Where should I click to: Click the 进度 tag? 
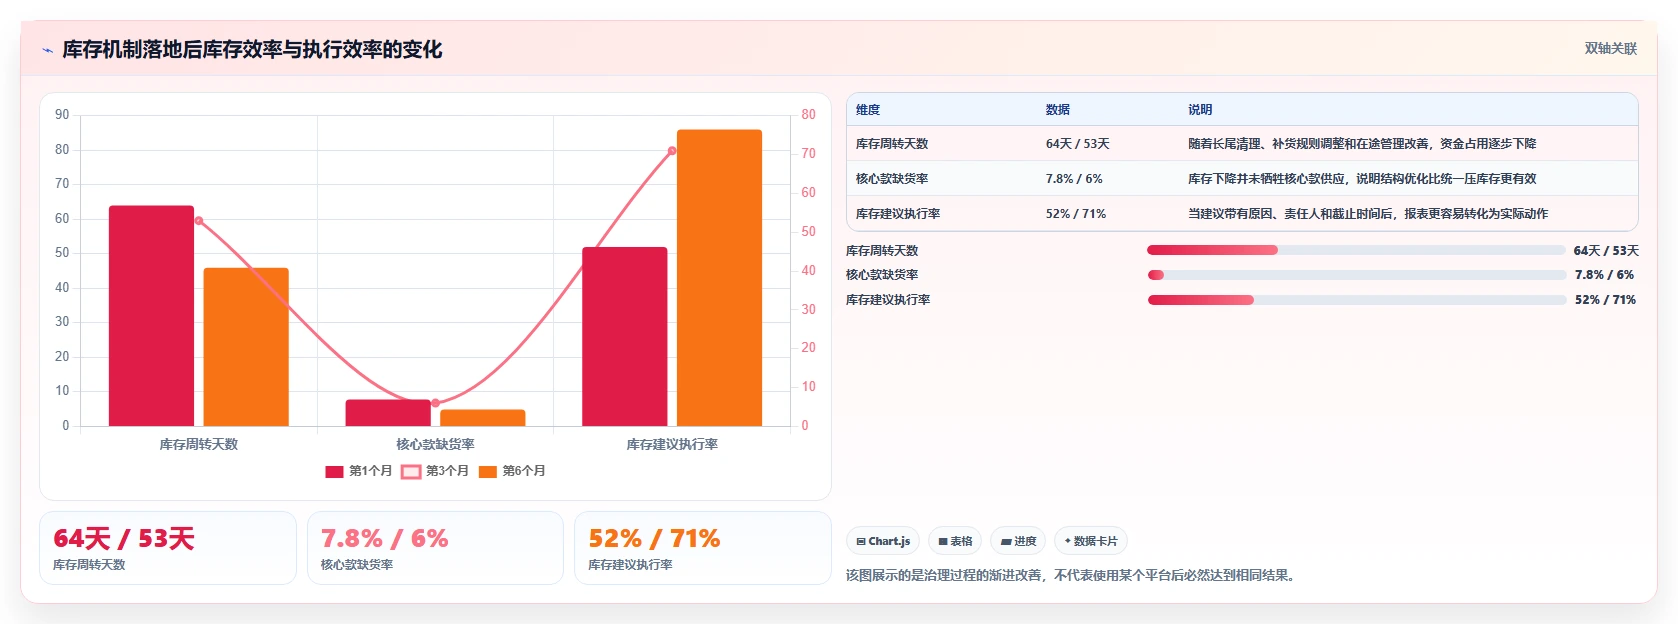1018,541
